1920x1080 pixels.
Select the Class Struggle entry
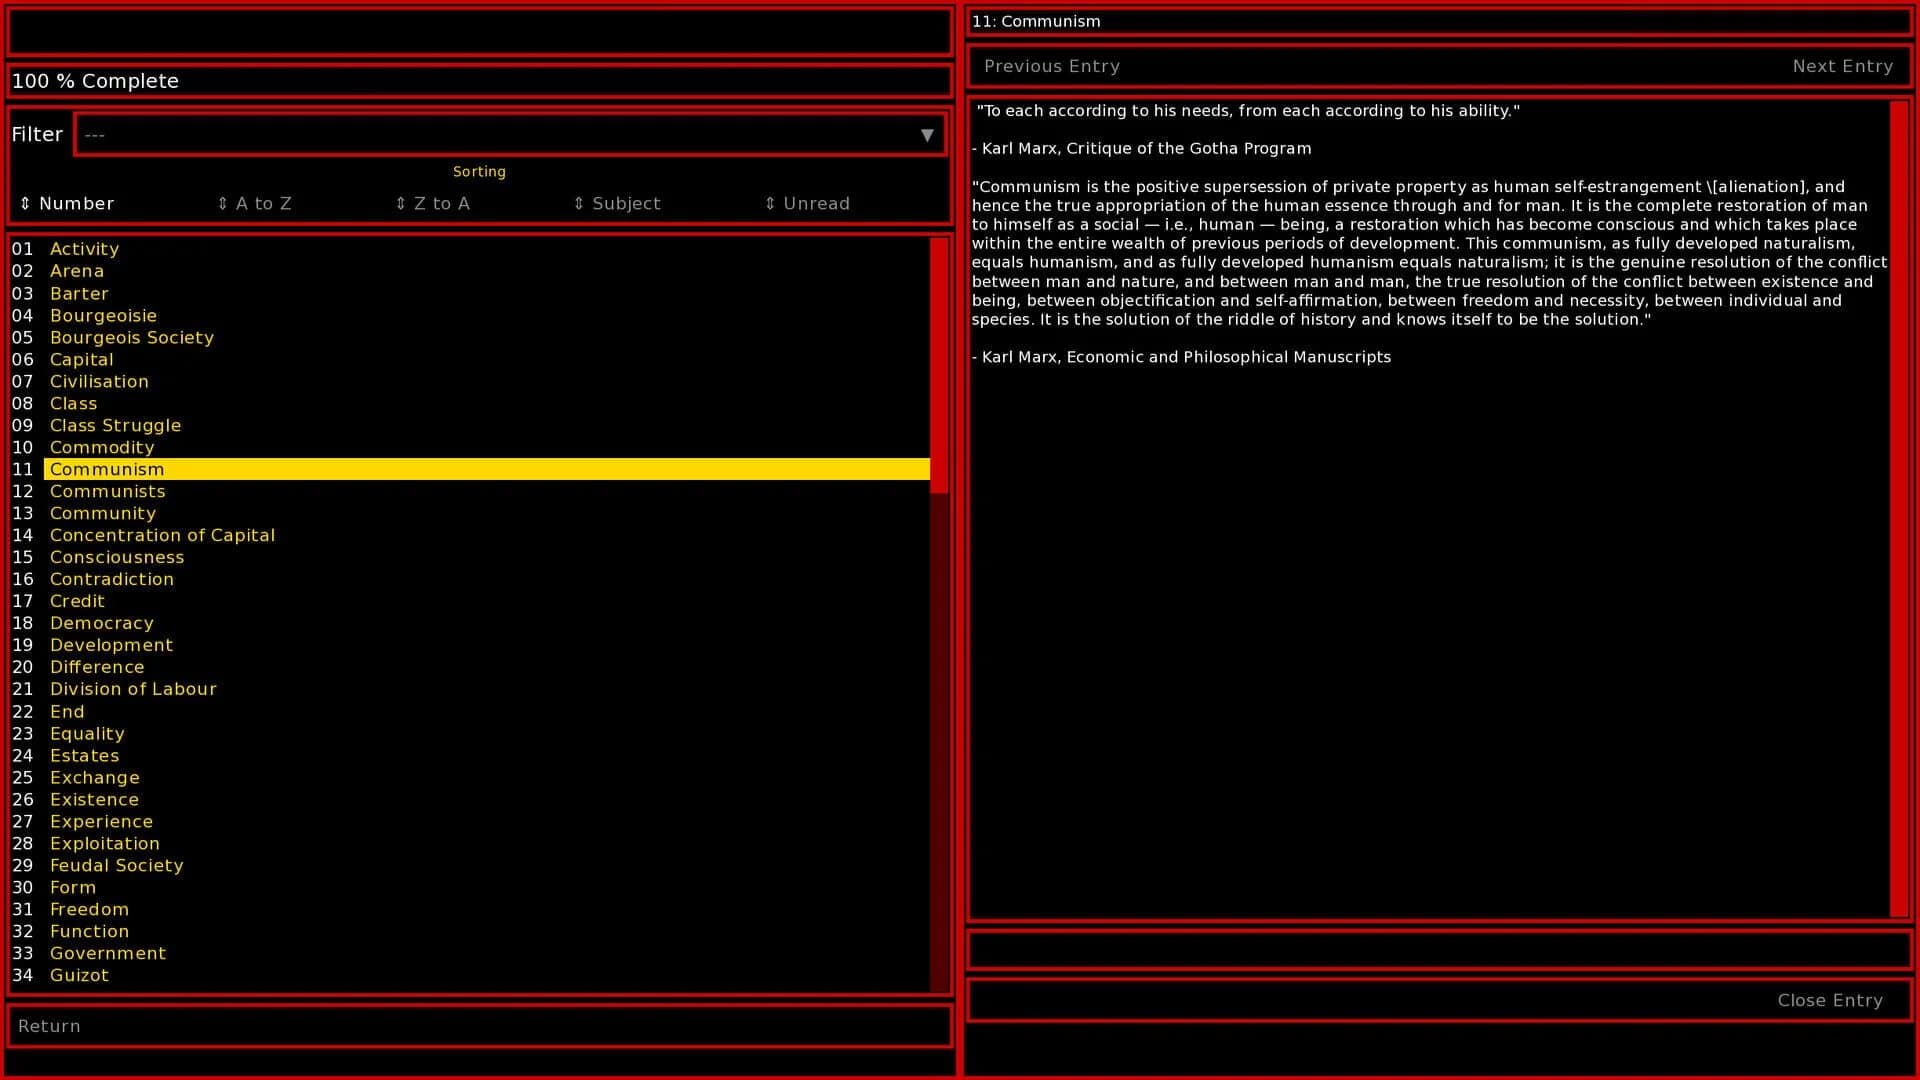click(115, 425)
